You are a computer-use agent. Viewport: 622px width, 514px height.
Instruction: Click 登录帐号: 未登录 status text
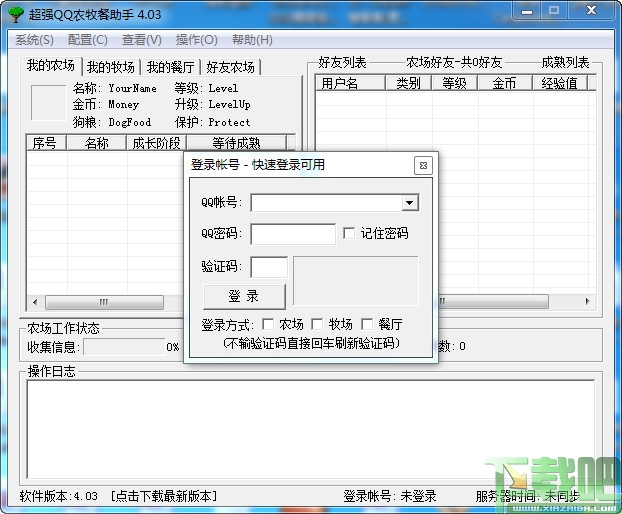tap(390, 496)
